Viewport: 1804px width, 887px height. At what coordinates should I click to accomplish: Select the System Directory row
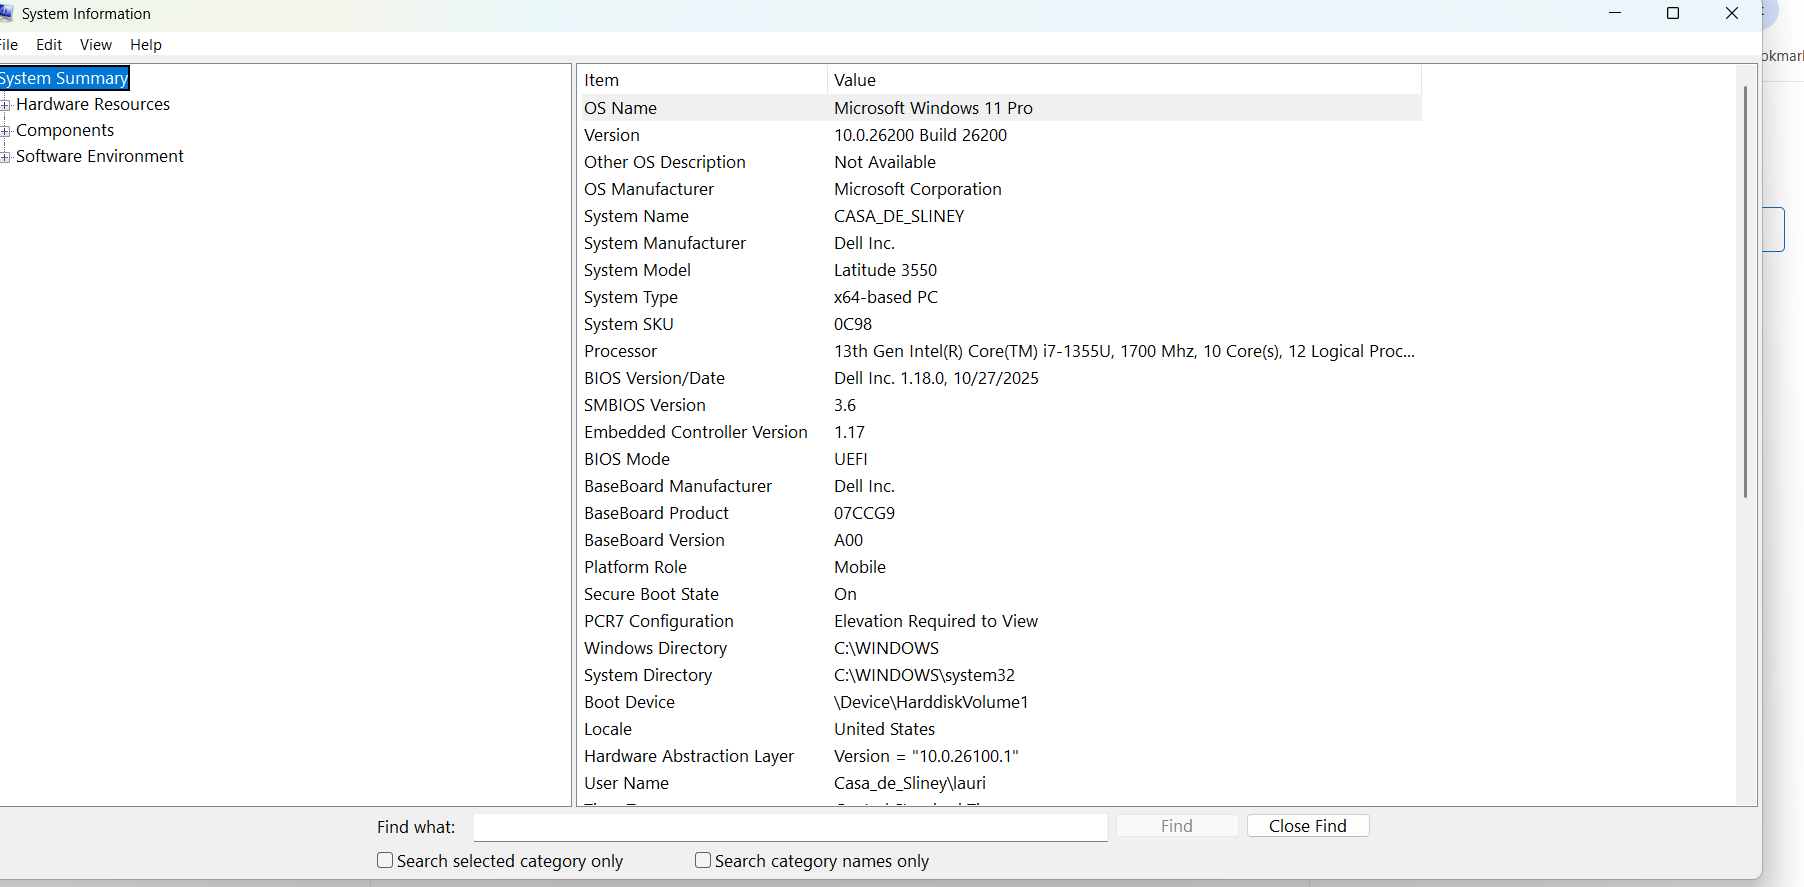point(1000,675)
